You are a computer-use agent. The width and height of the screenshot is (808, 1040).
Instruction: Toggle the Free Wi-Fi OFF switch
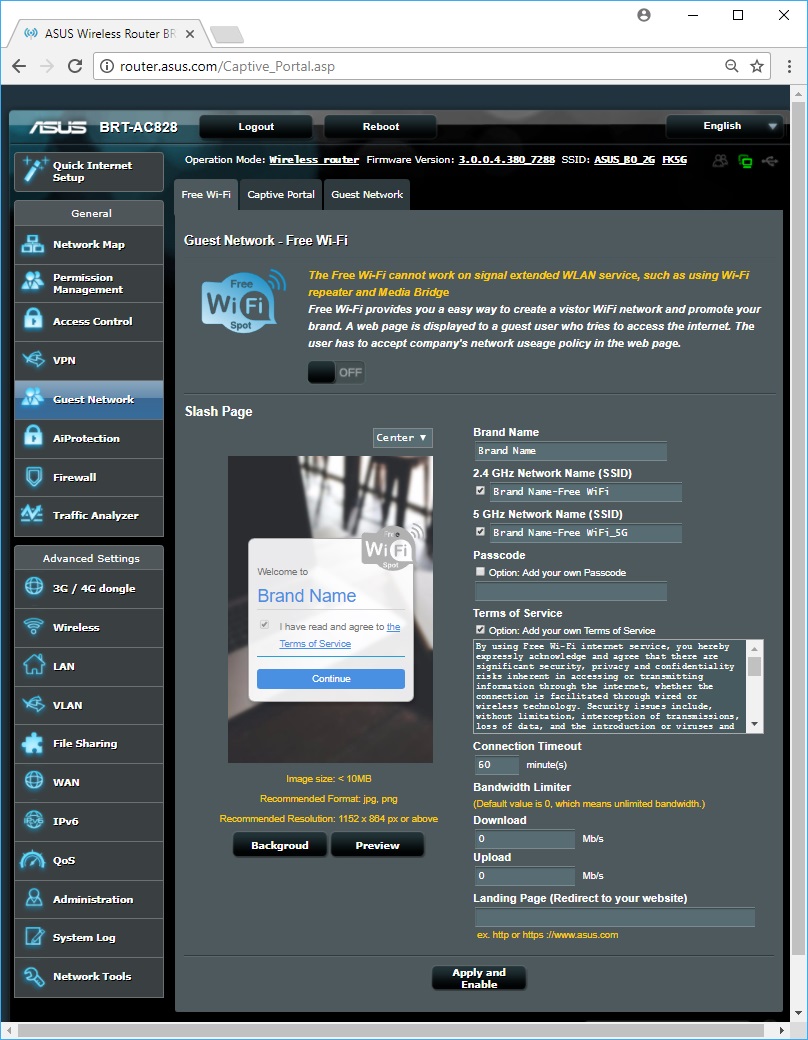(x=336, y=372)
